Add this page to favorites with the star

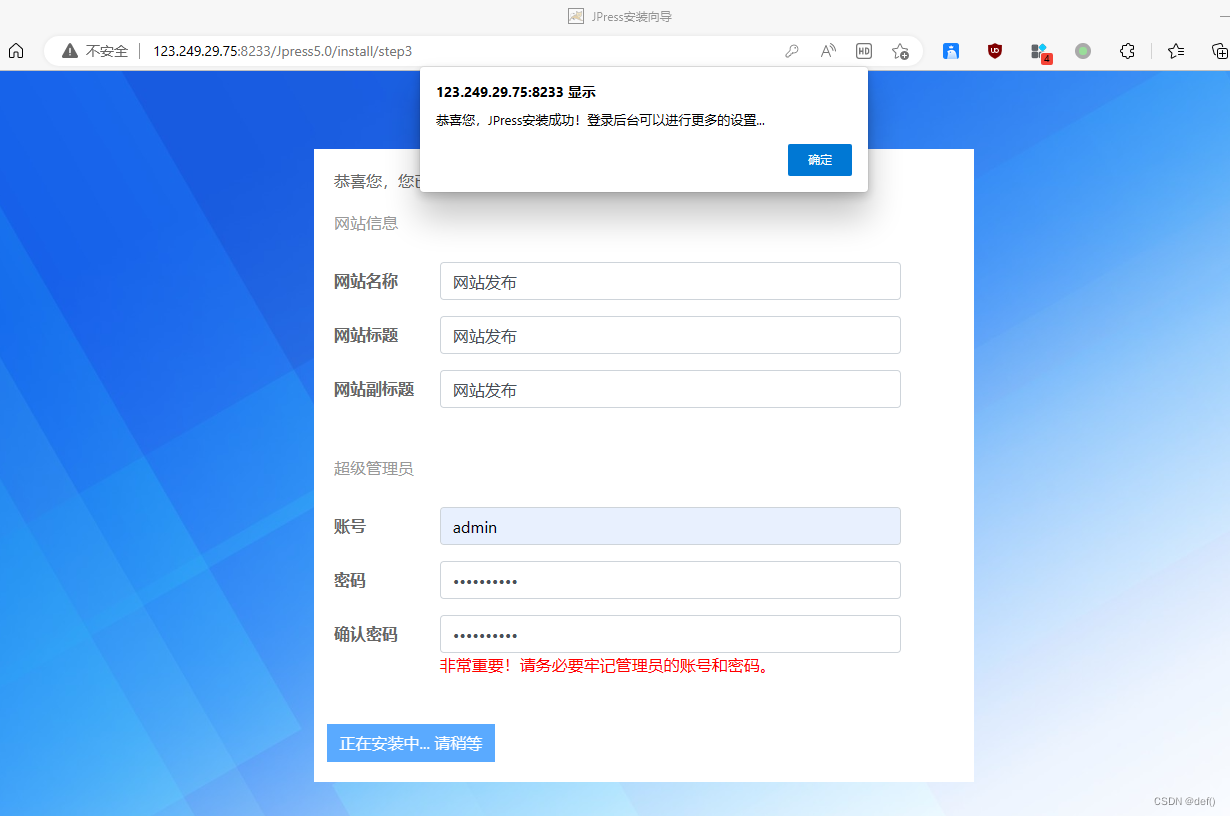click(900, 51)
